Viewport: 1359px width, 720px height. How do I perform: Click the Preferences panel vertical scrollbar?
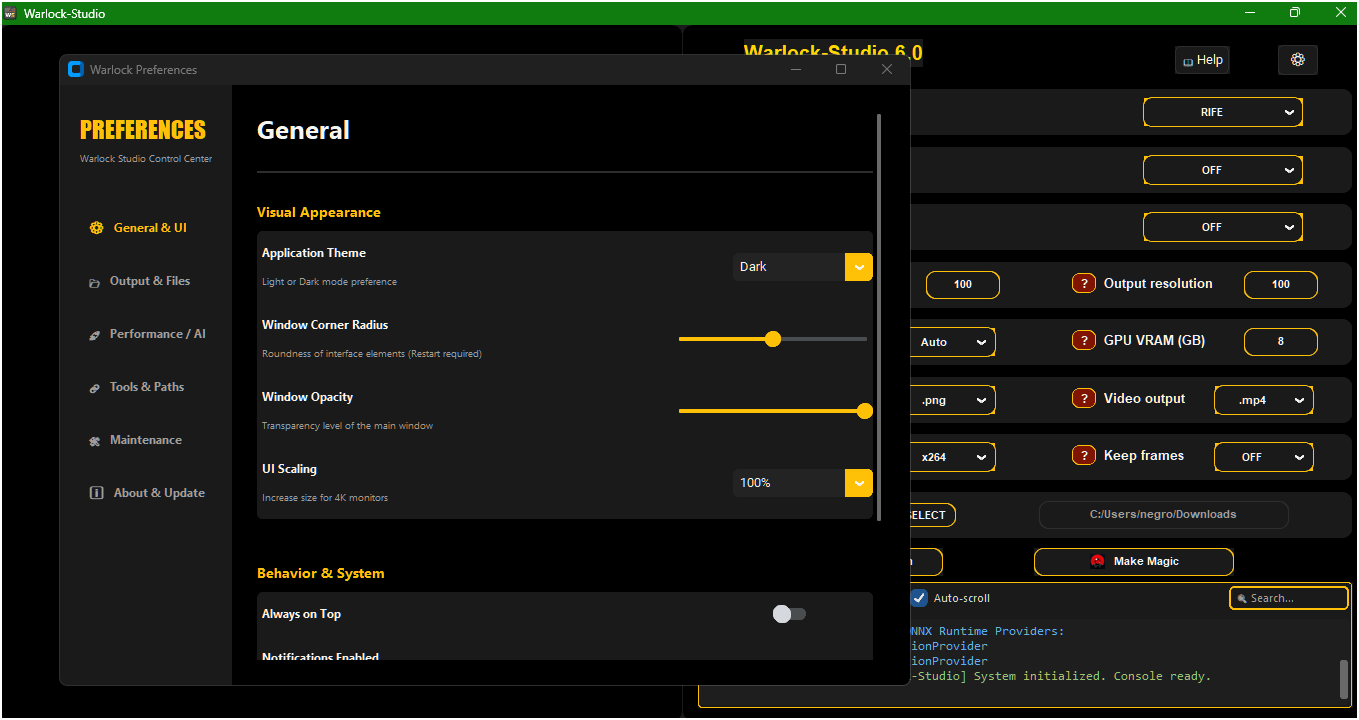[x=879, y=316]
